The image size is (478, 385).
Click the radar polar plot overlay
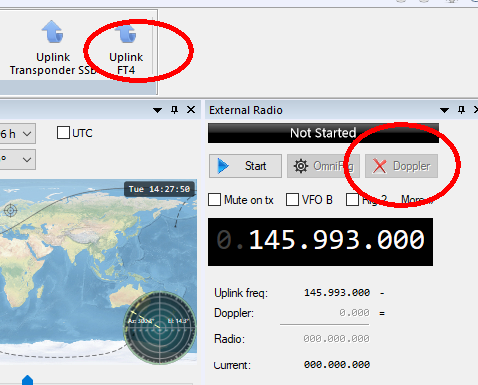click(x=160, y=328)
